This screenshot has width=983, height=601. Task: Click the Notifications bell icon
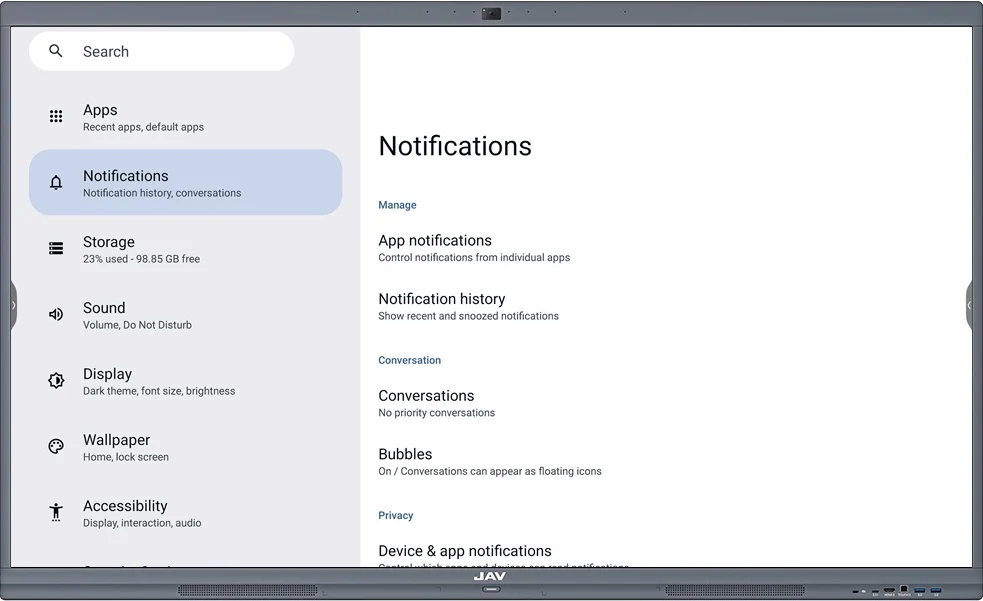[x=55, y=182]
